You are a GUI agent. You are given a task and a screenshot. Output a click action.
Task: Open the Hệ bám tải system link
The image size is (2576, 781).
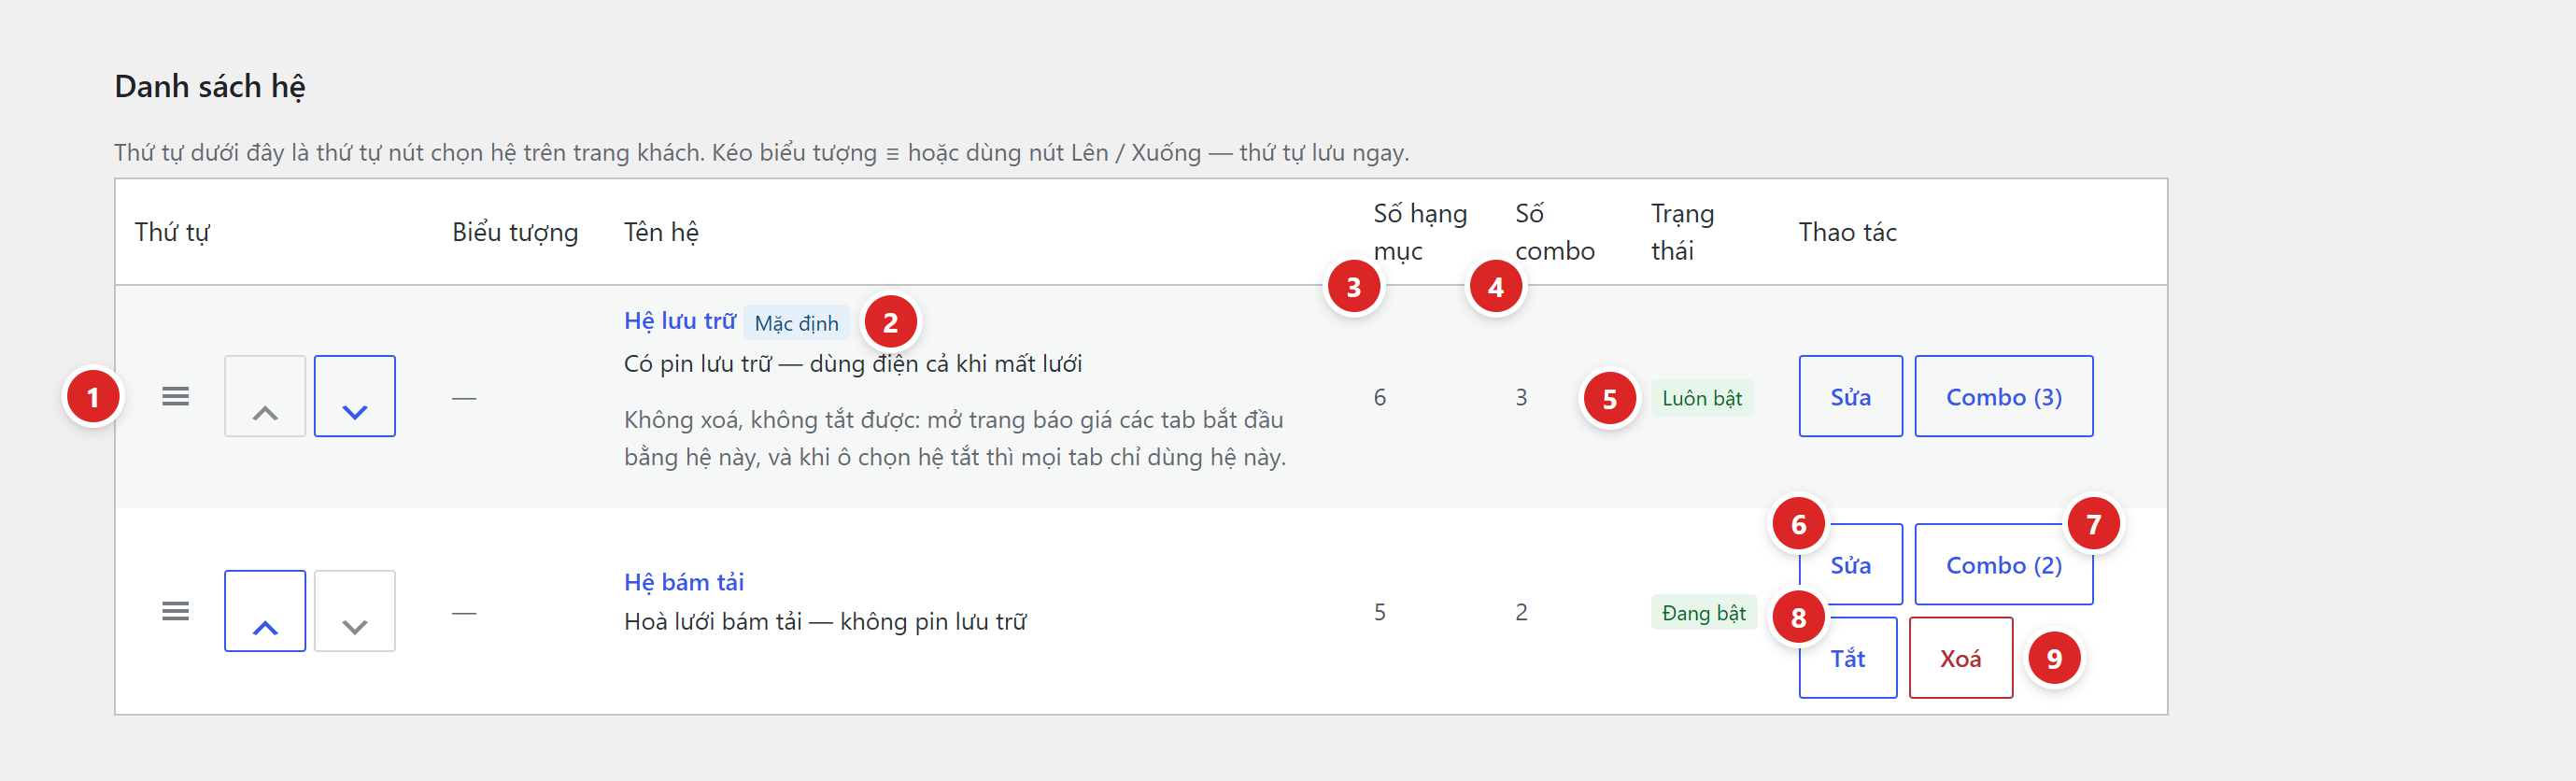pyautogui.click(x=684, y=582)
